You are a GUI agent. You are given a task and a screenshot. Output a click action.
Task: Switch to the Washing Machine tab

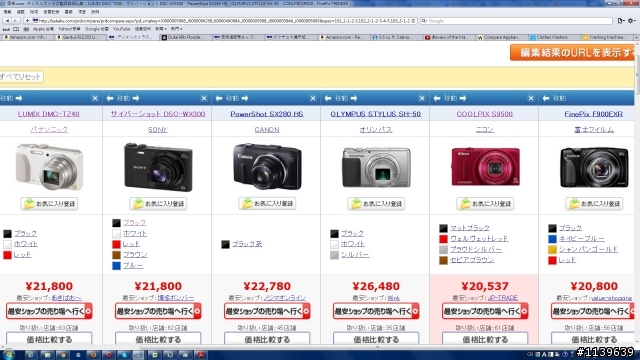(x=606, y=37)
